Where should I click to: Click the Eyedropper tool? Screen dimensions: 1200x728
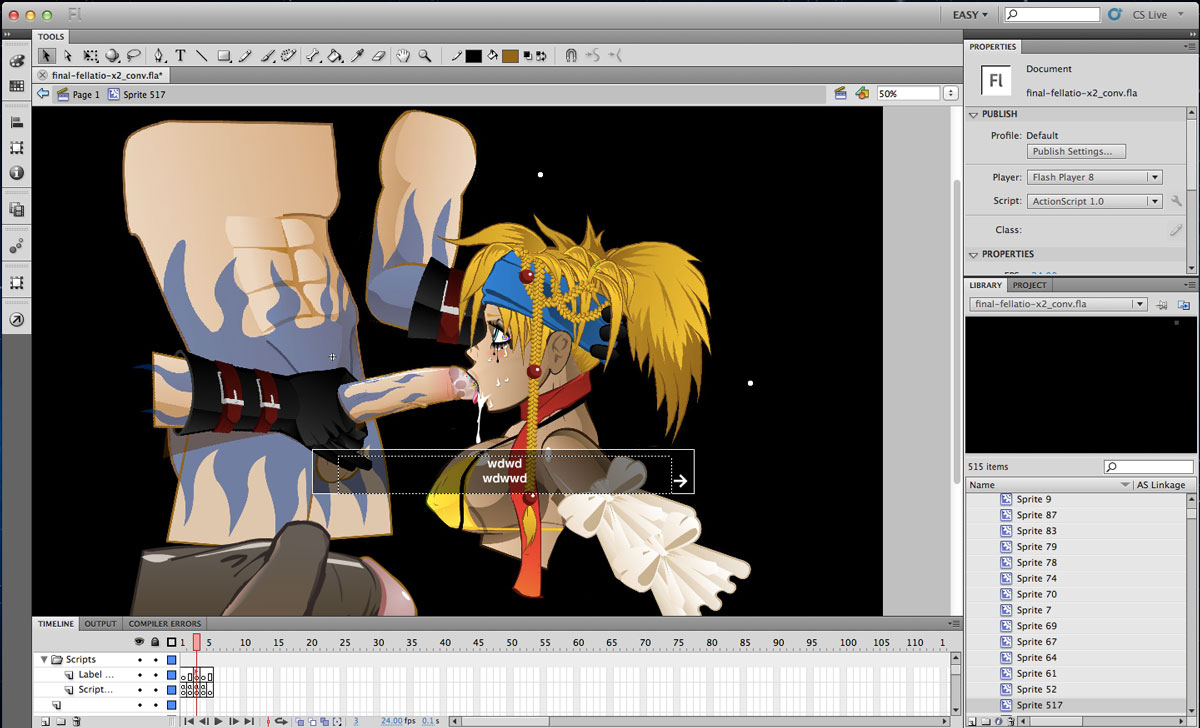tap(356, 56)
